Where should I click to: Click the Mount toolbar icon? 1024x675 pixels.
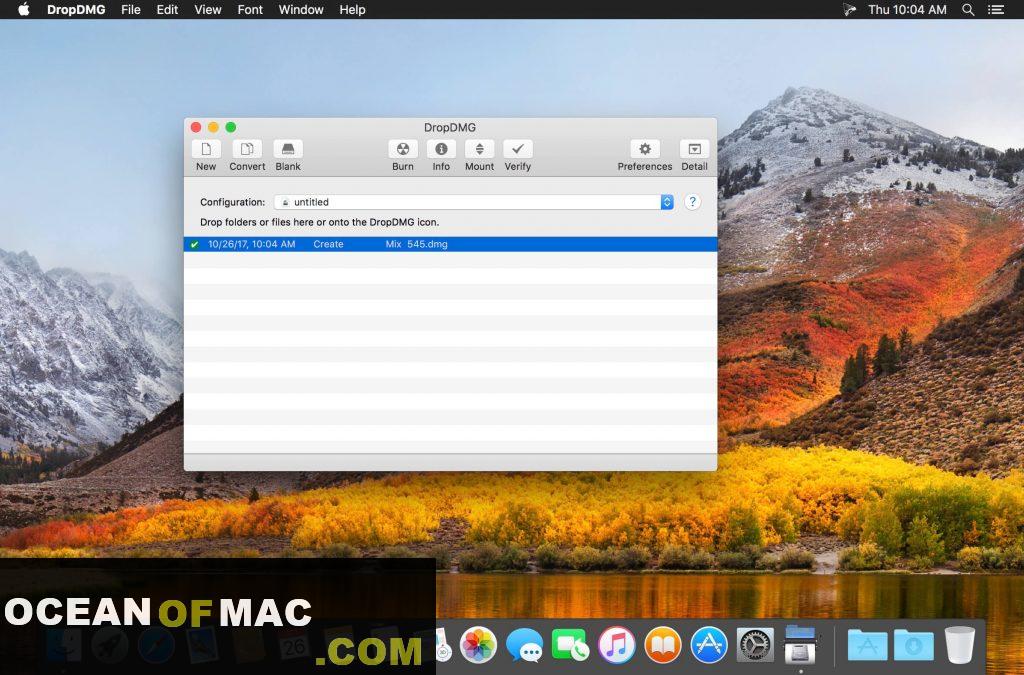pyautogui.click(x=479, y=149)
